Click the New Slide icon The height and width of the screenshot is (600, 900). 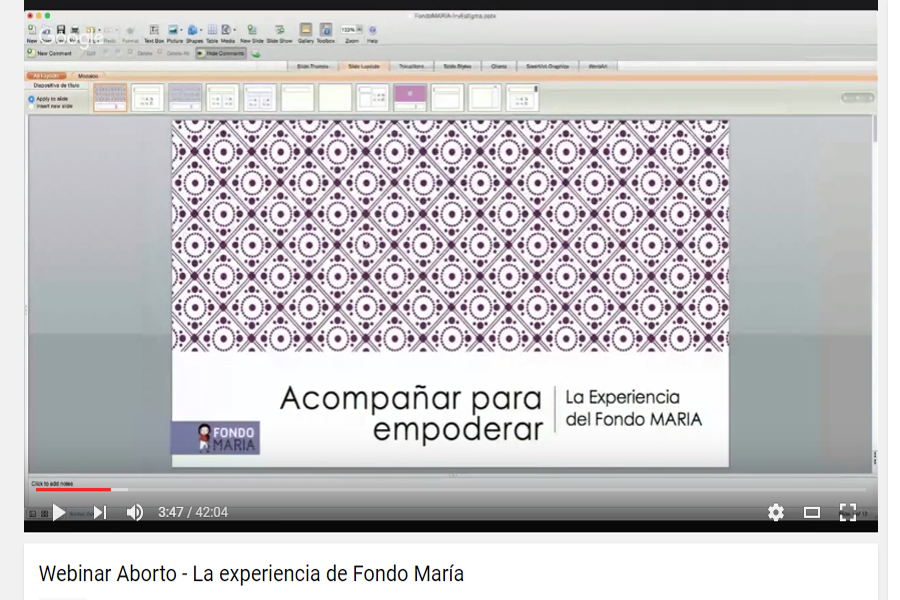click(251, 31)
